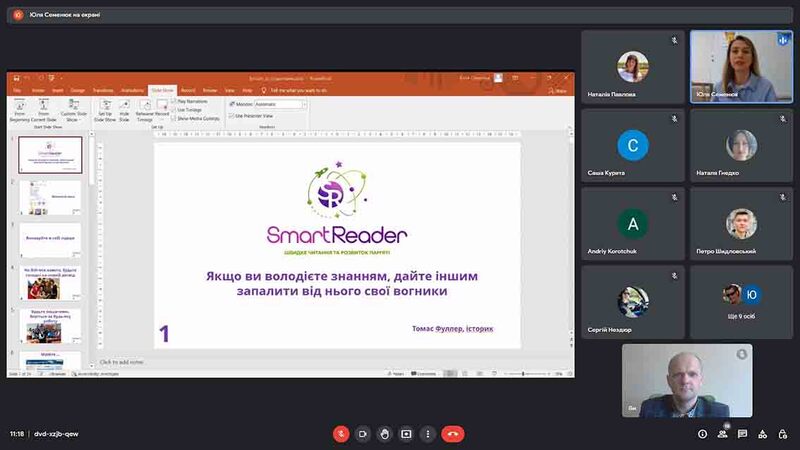Open the Design ribbon tab
800x450 pixels.
78,90
